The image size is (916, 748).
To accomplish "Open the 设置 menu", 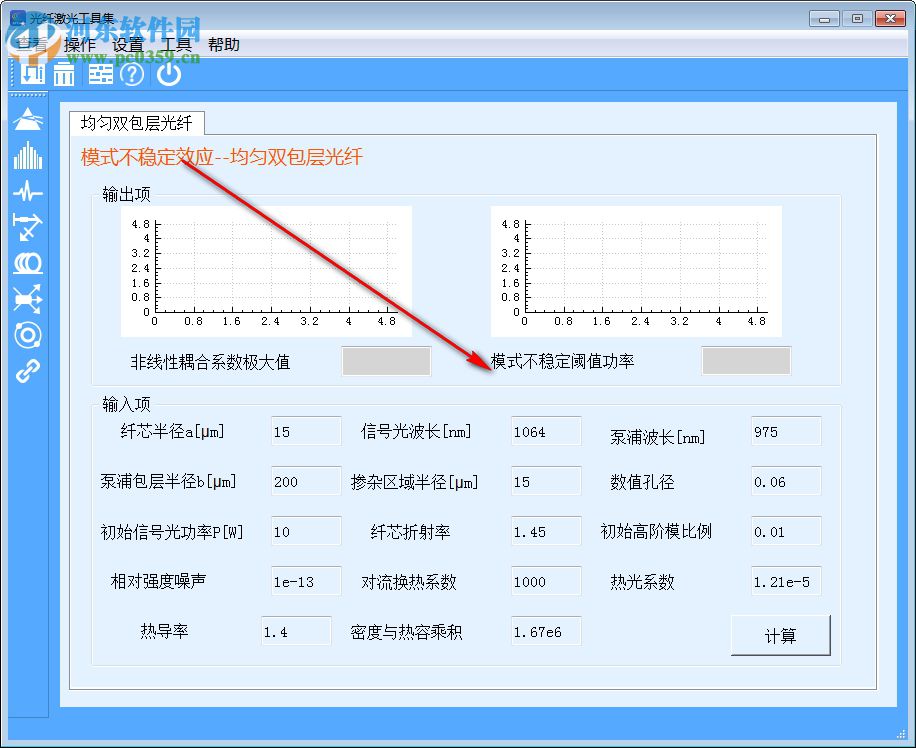I will 131,44.
